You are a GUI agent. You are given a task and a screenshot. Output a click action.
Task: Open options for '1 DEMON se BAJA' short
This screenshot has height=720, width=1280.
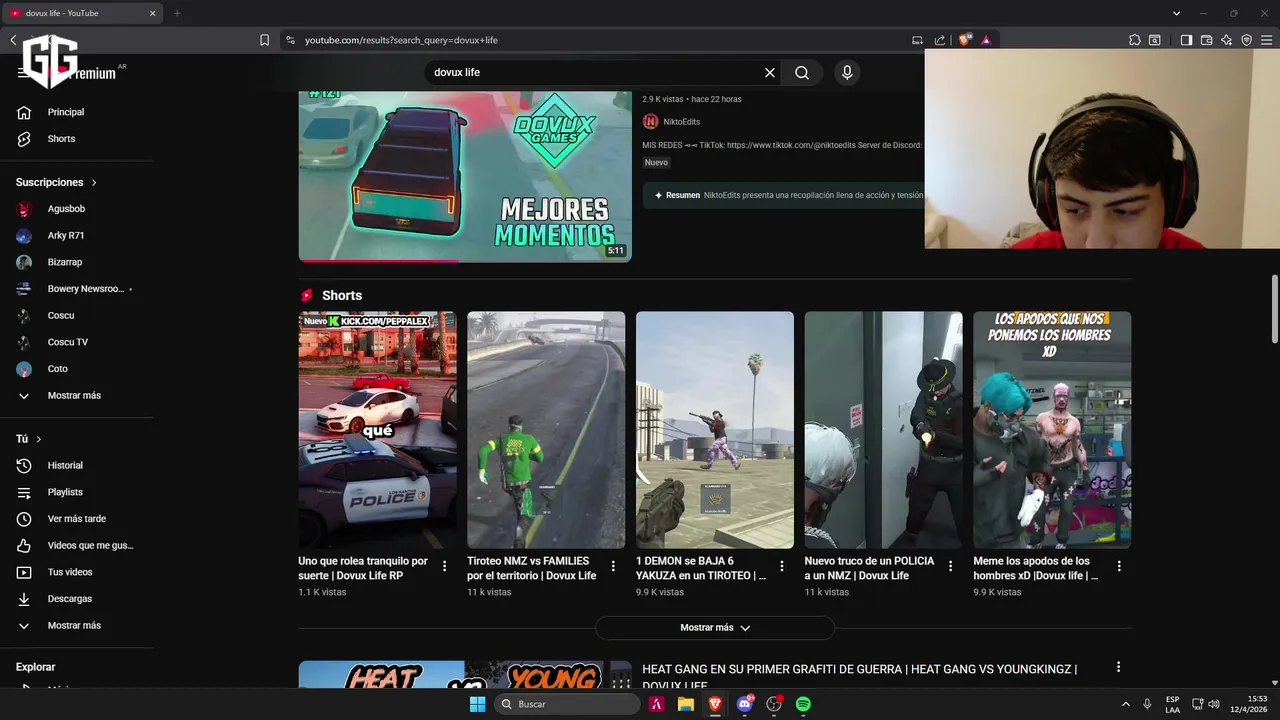point(782,566)
